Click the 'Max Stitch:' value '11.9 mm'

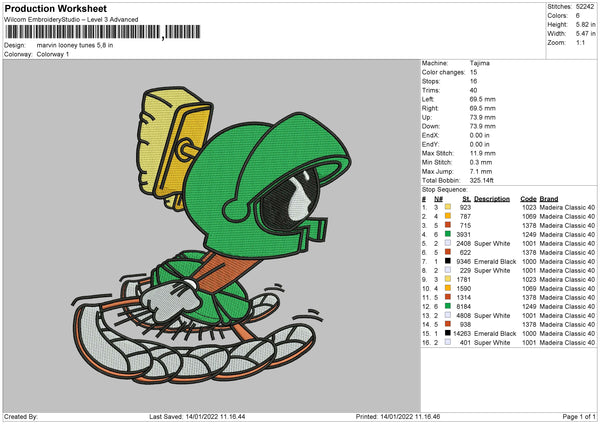point(483,153)
